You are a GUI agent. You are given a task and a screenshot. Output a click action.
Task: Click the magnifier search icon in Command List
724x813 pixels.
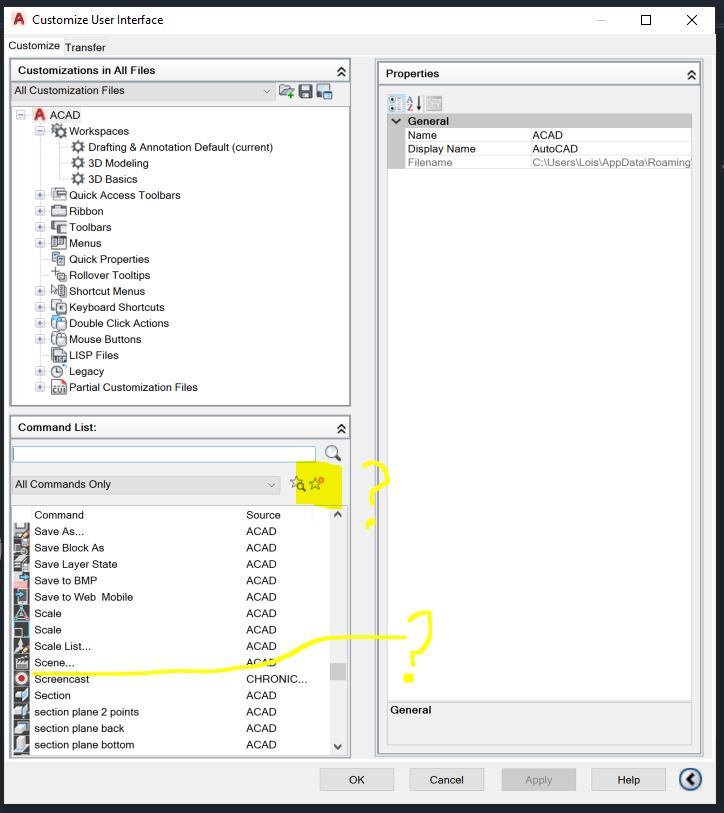coord(332,453)
